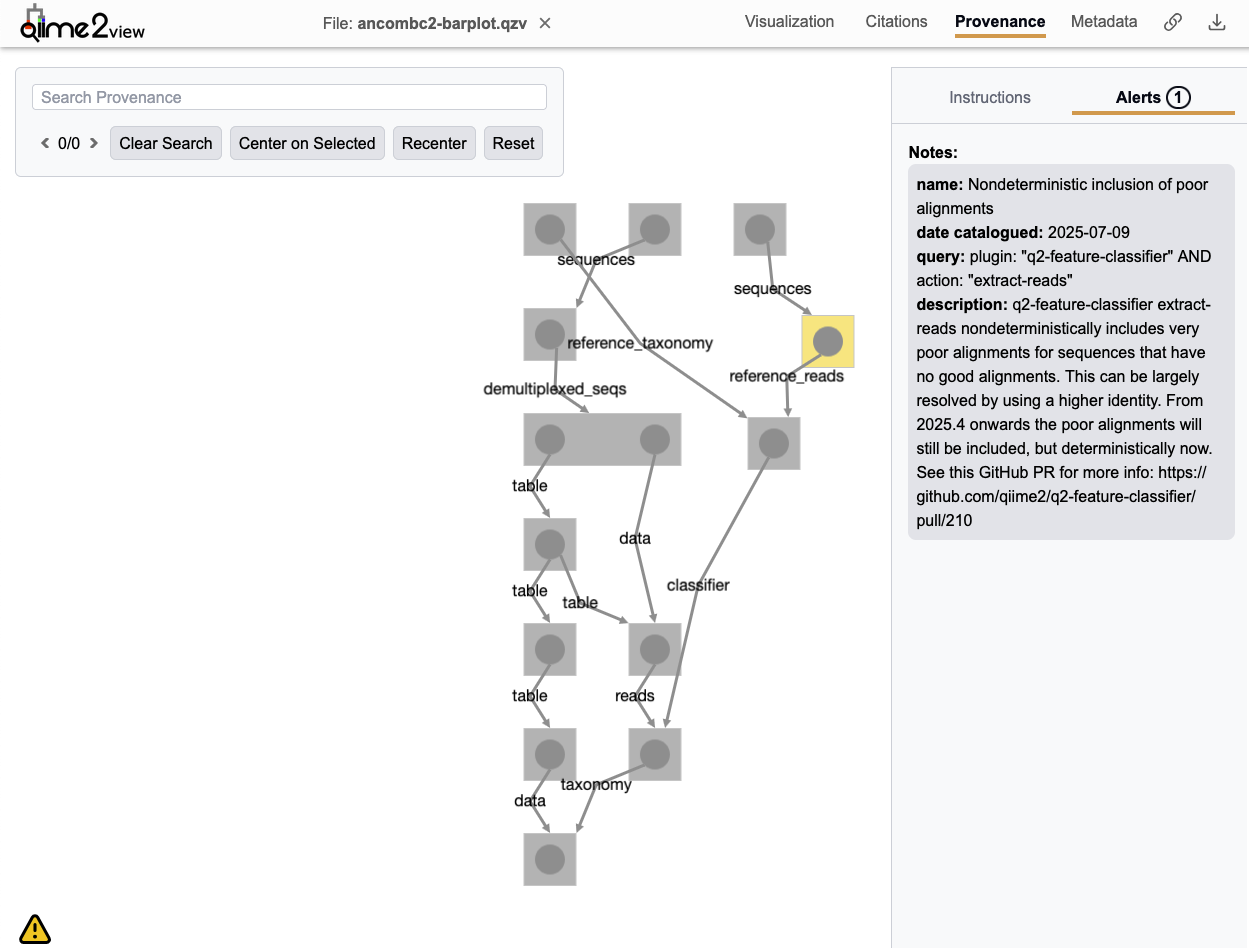This screenshot has height=948, width=1249.
Task: Switch to the Instructions panel tab
Action: coord(989,97)
